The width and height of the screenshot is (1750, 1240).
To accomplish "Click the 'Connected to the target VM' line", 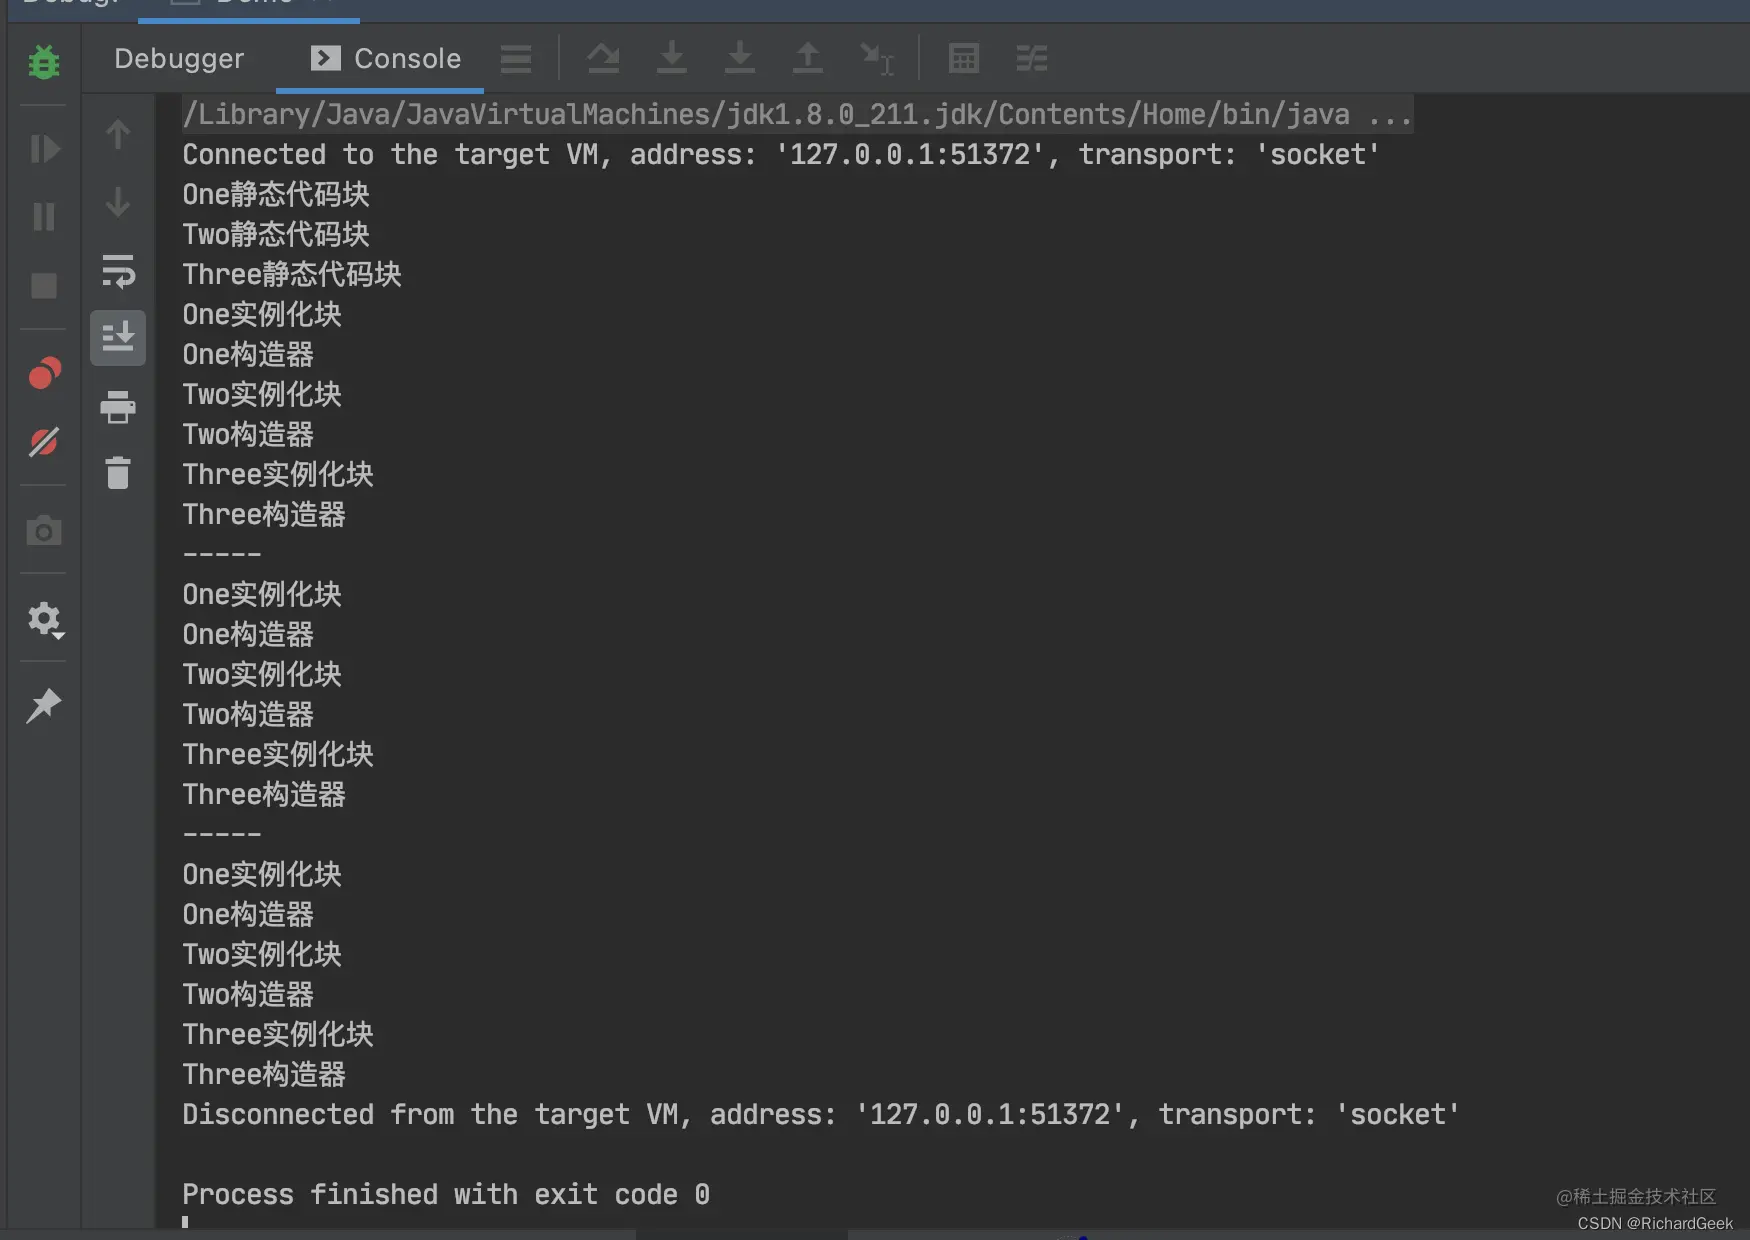I will click(781, 155).
